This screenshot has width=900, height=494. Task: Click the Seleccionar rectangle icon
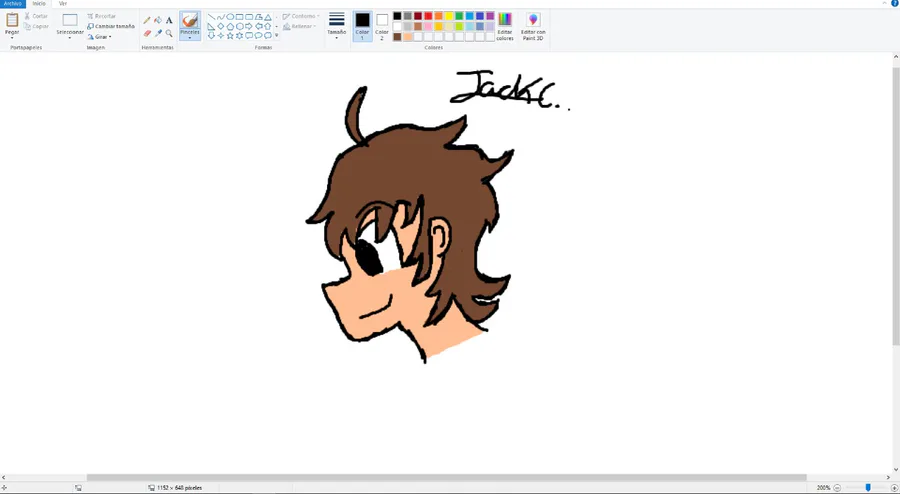coord(69,20)
